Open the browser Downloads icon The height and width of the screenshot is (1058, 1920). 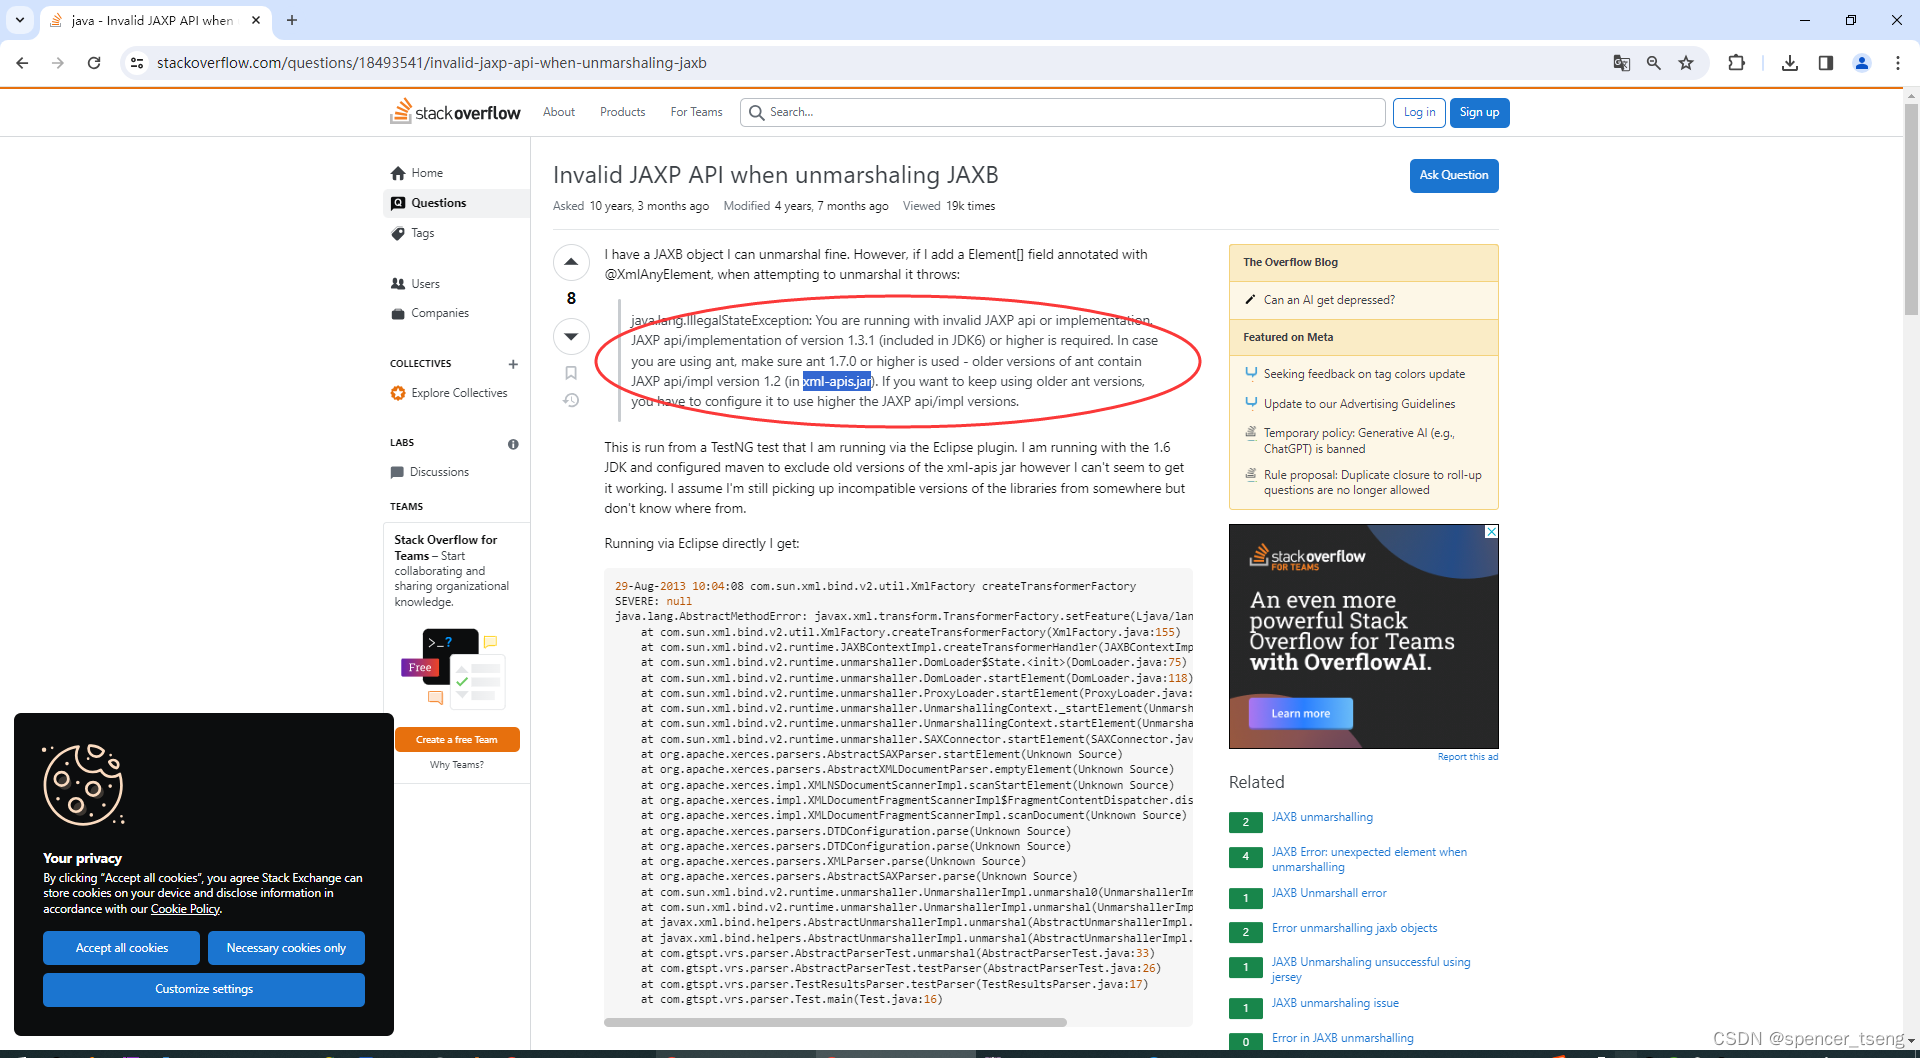click(x=1790, y=62)
